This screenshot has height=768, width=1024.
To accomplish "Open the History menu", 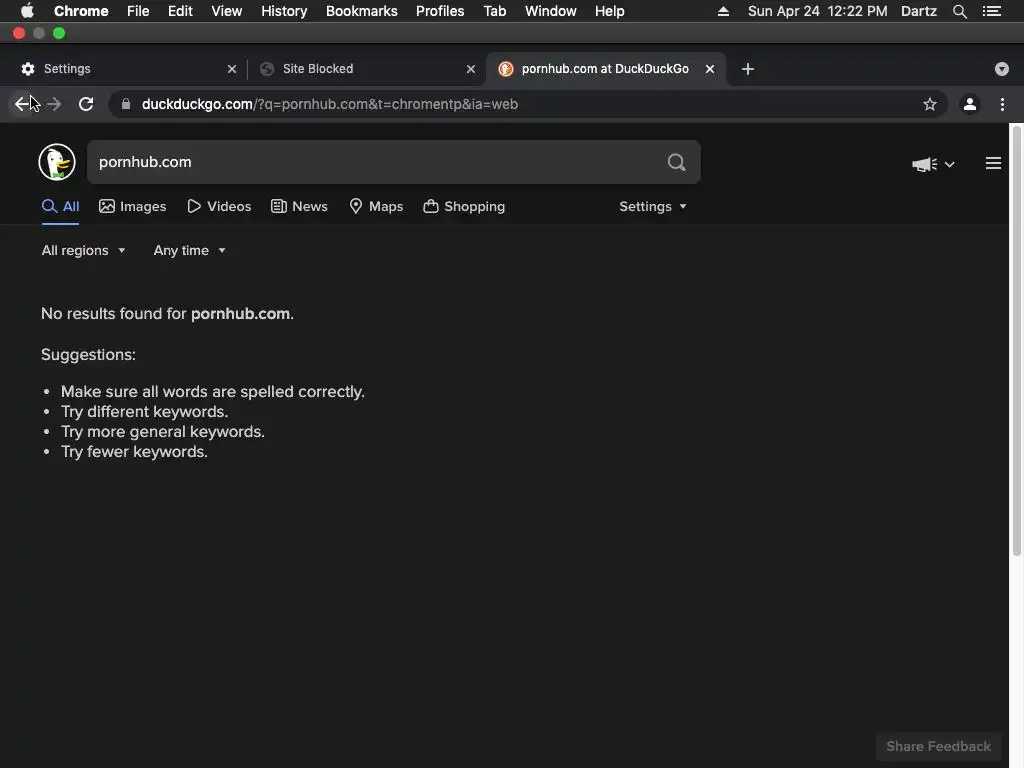I will pyautogui.click(x=284, y=11).
